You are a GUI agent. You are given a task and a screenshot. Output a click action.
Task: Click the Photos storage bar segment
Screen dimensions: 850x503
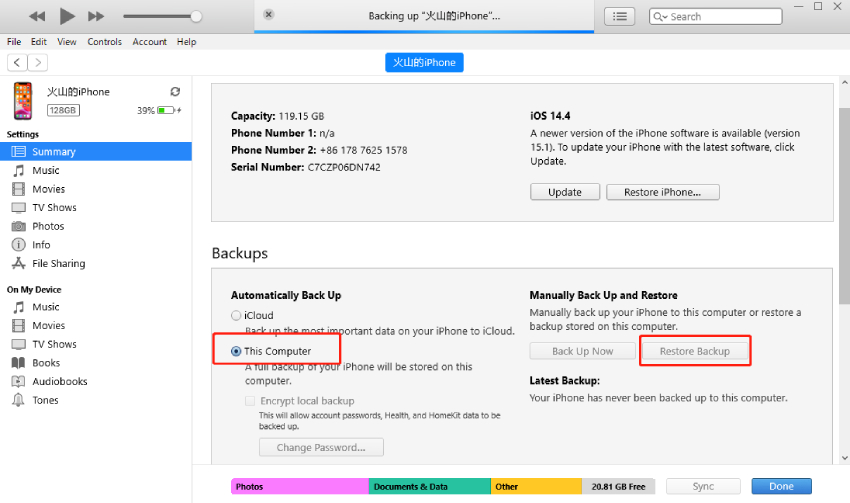(x=300, y=487)
